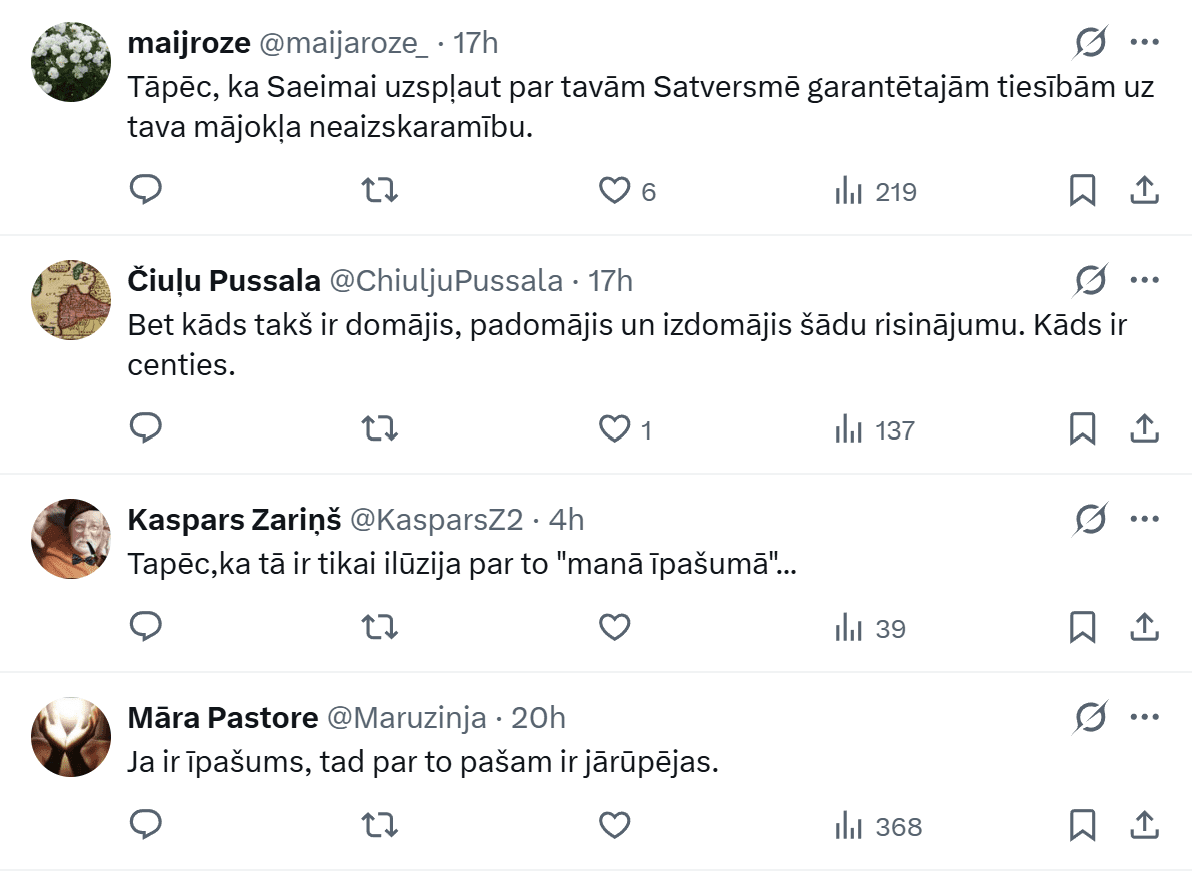Share Māra Pastore's tweet
The image size is (1192, 872).
click(1143, 826)
